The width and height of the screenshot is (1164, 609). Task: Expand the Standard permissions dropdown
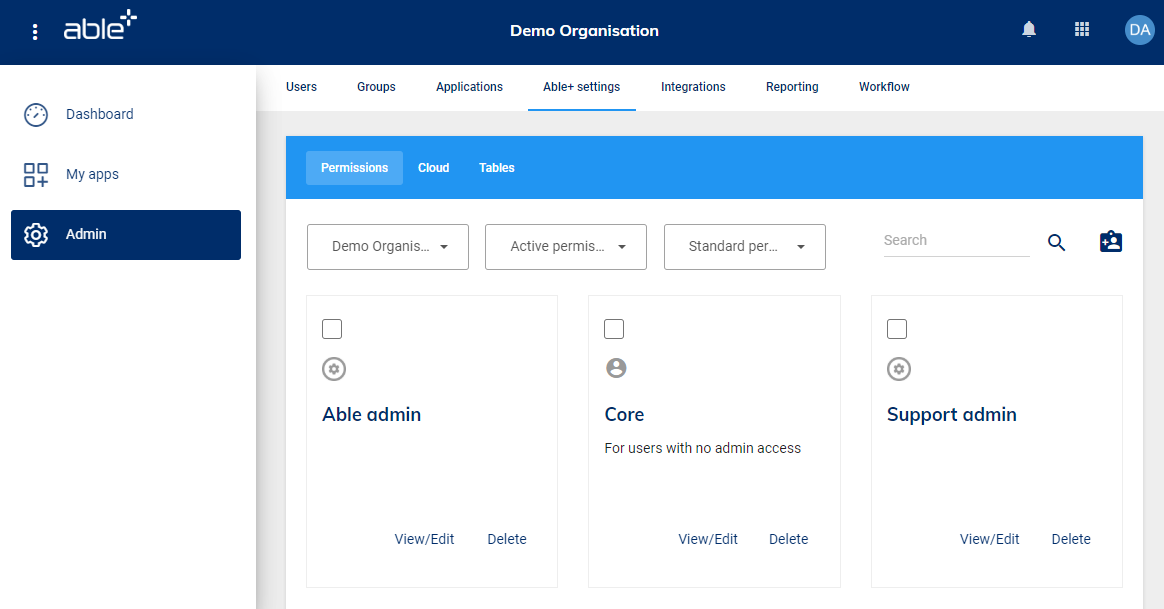point(745,247)
